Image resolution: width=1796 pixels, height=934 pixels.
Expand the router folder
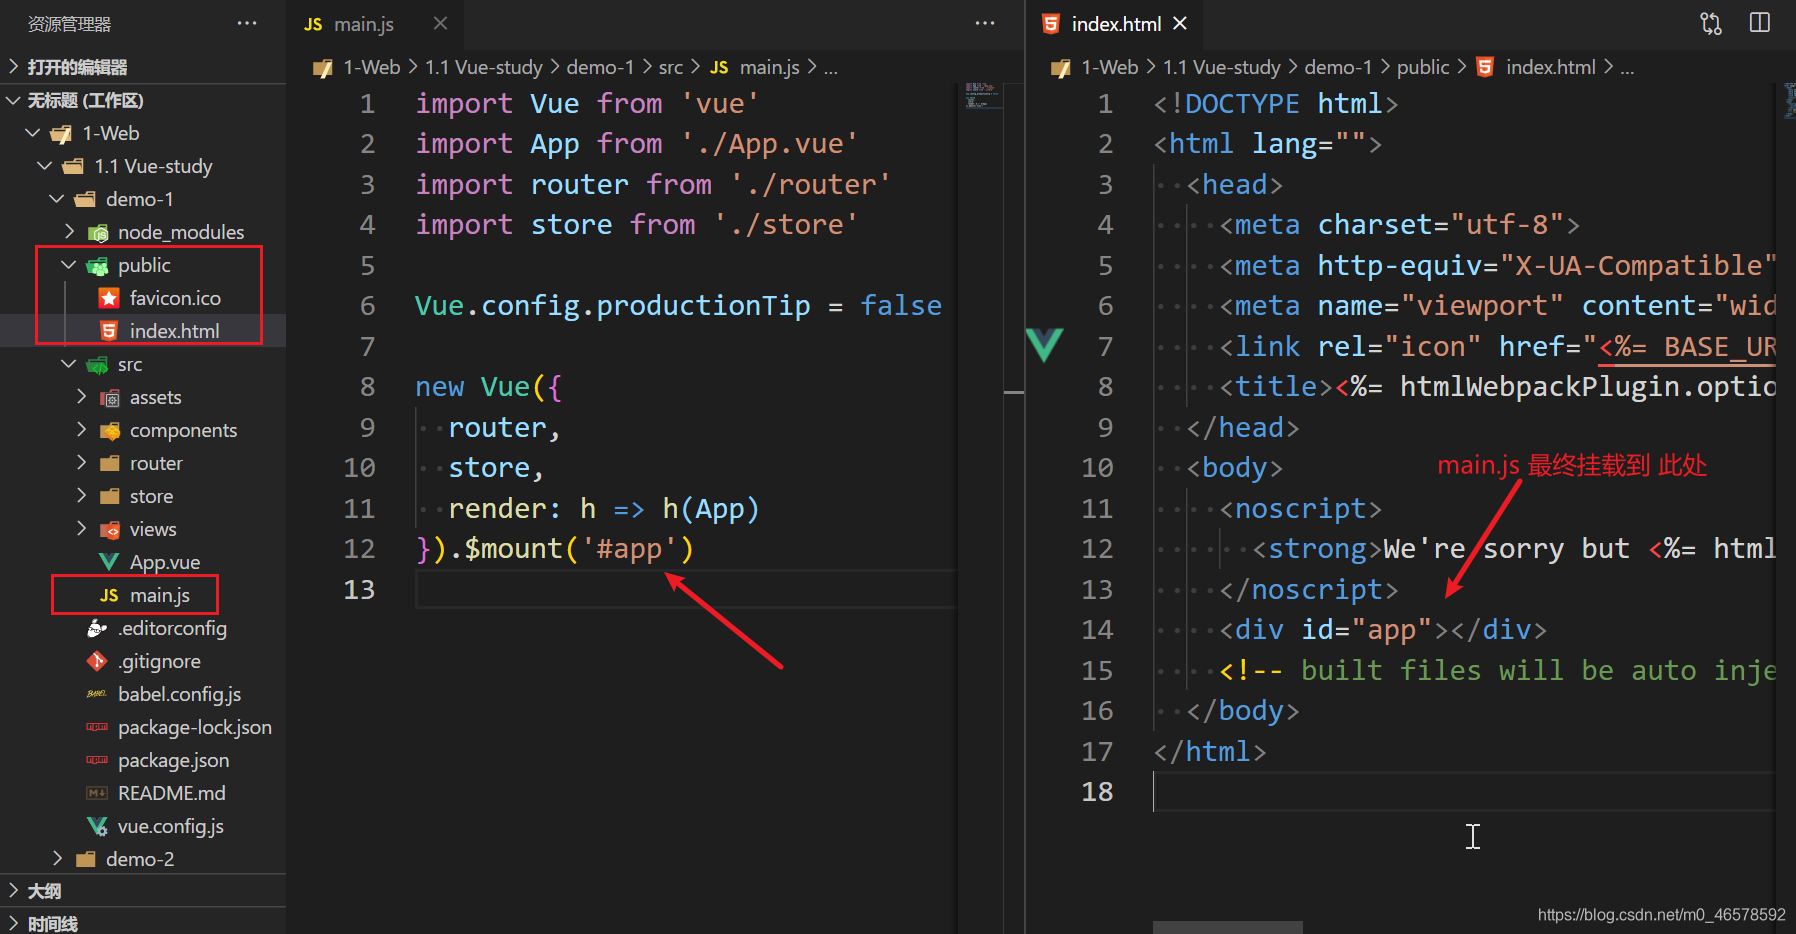(81, 463)
